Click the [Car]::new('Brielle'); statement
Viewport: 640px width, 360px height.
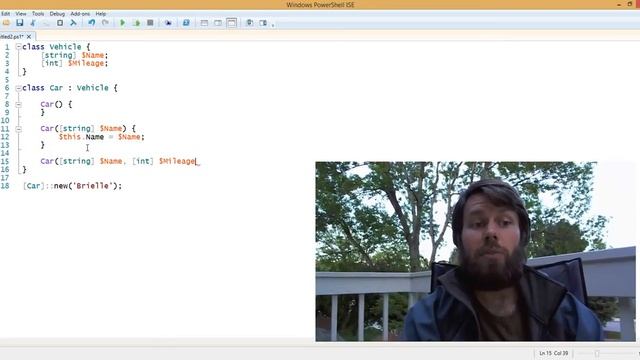pyautogui.click(x=72, y=186)
